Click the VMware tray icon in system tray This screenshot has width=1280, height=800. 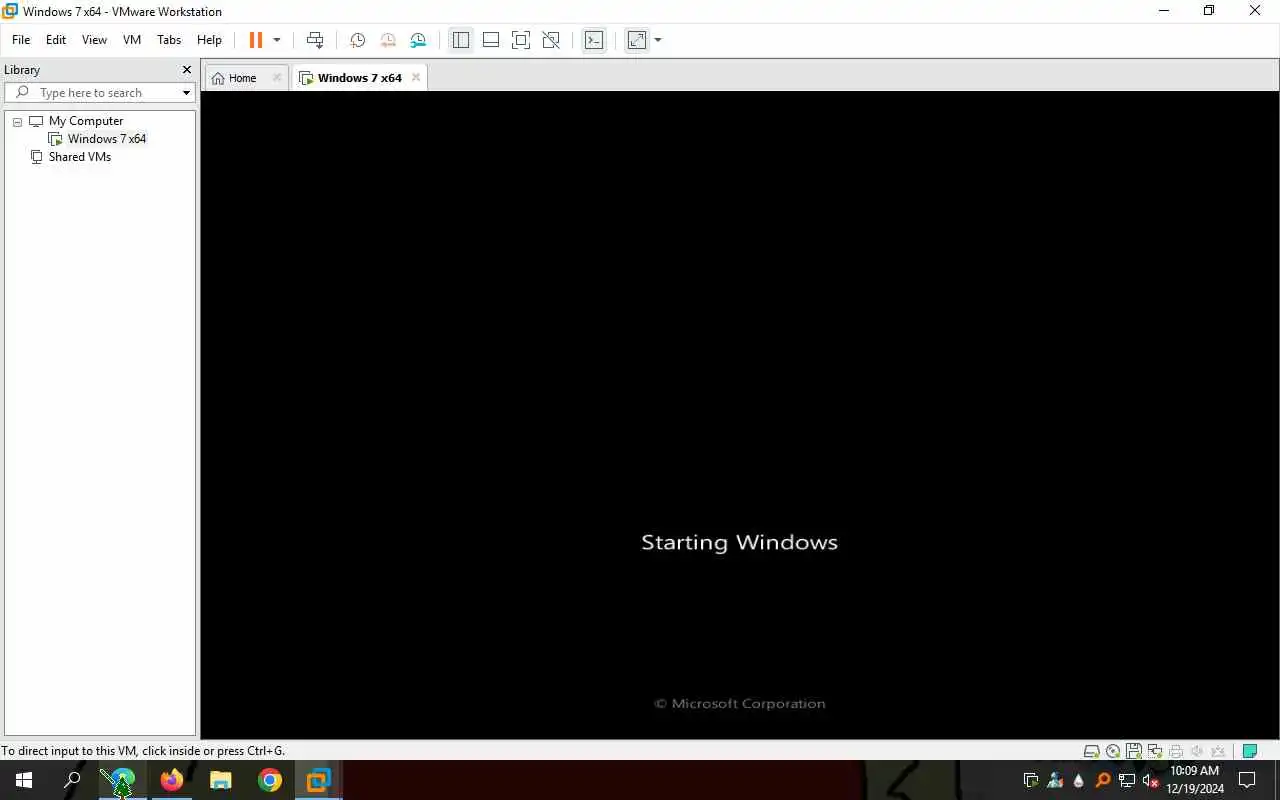(x=1031, y=780)
